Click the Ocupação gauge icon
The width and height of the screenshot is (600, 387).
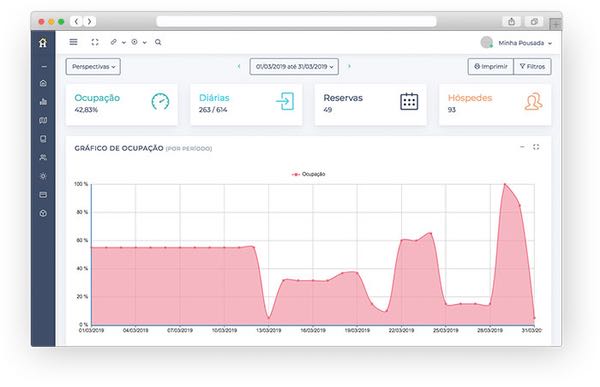[x=160, y=101]
